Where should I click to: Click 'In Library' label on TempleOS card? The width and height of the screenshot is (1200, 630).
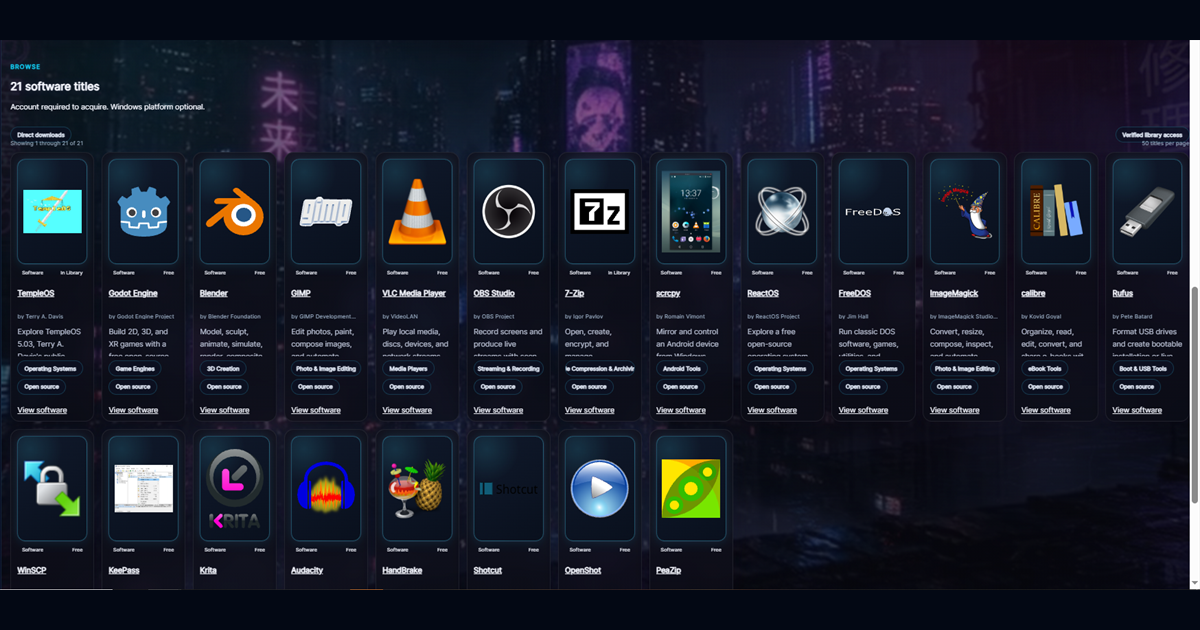(70, 272)
